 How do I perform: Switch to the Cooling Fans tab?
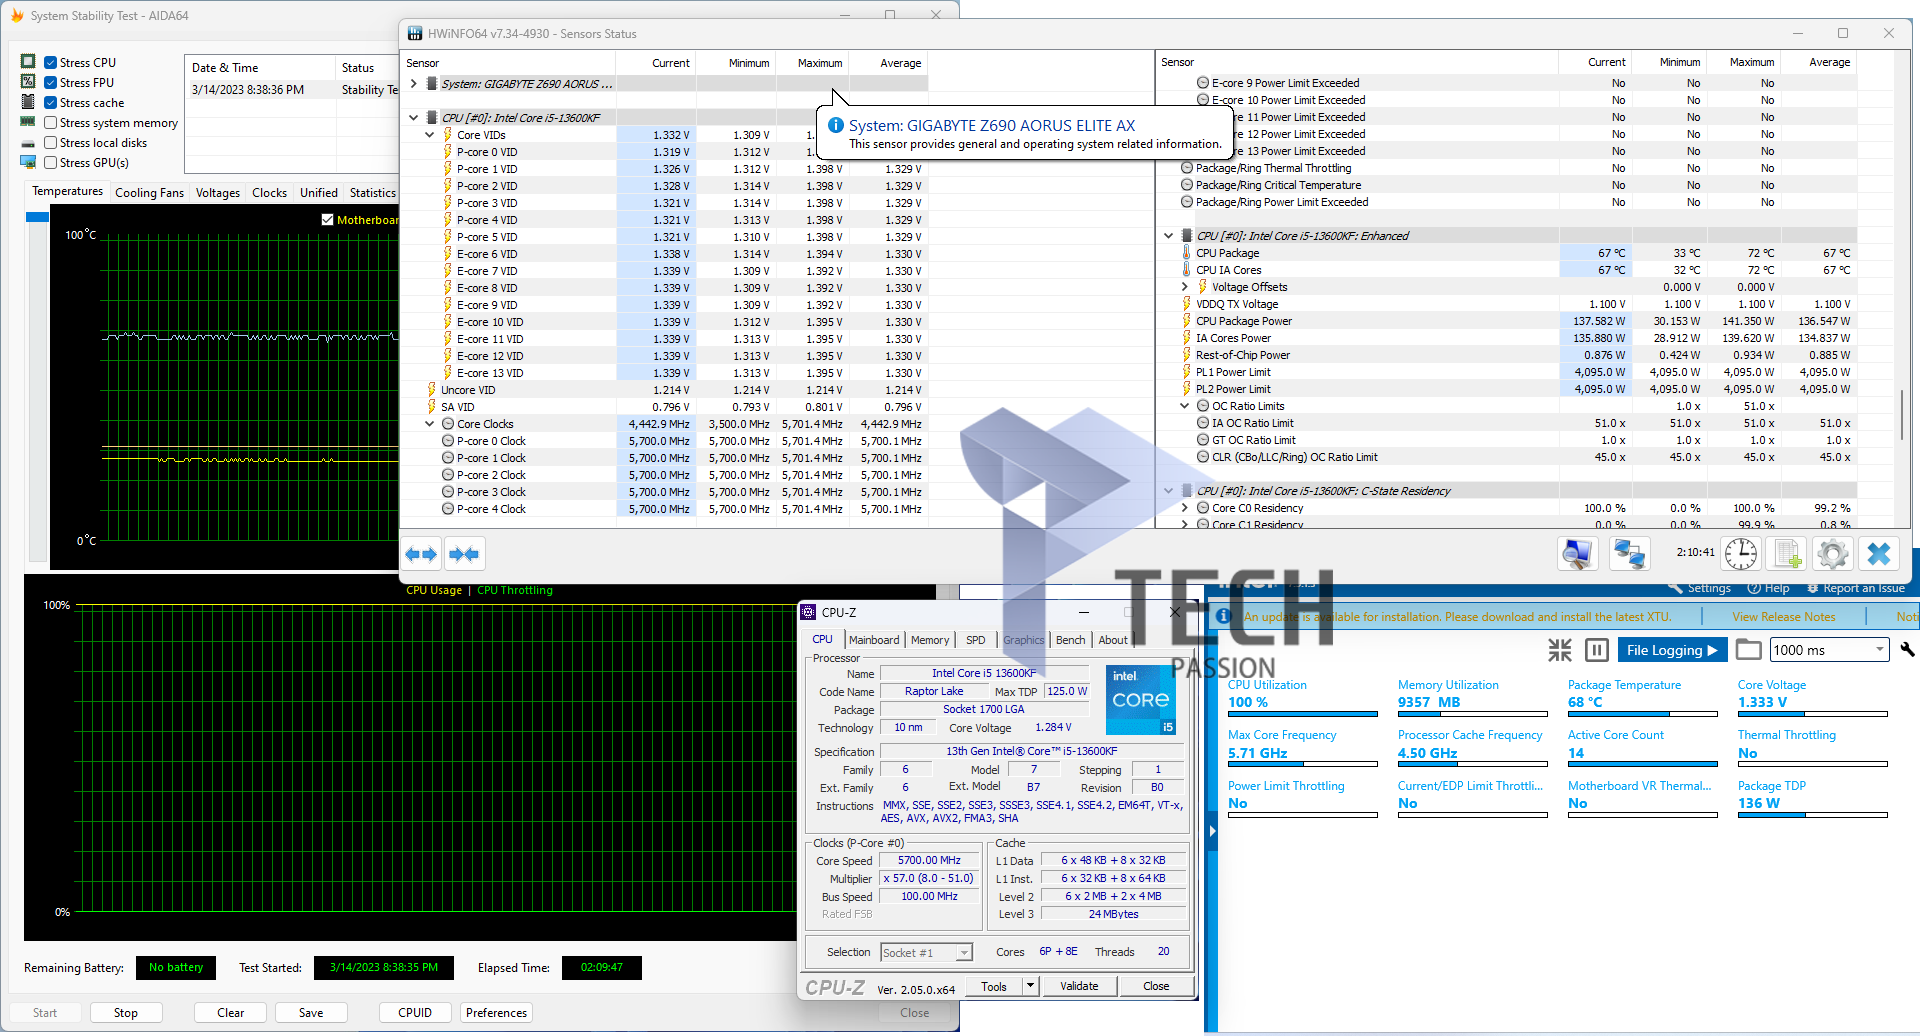[149, 193]
